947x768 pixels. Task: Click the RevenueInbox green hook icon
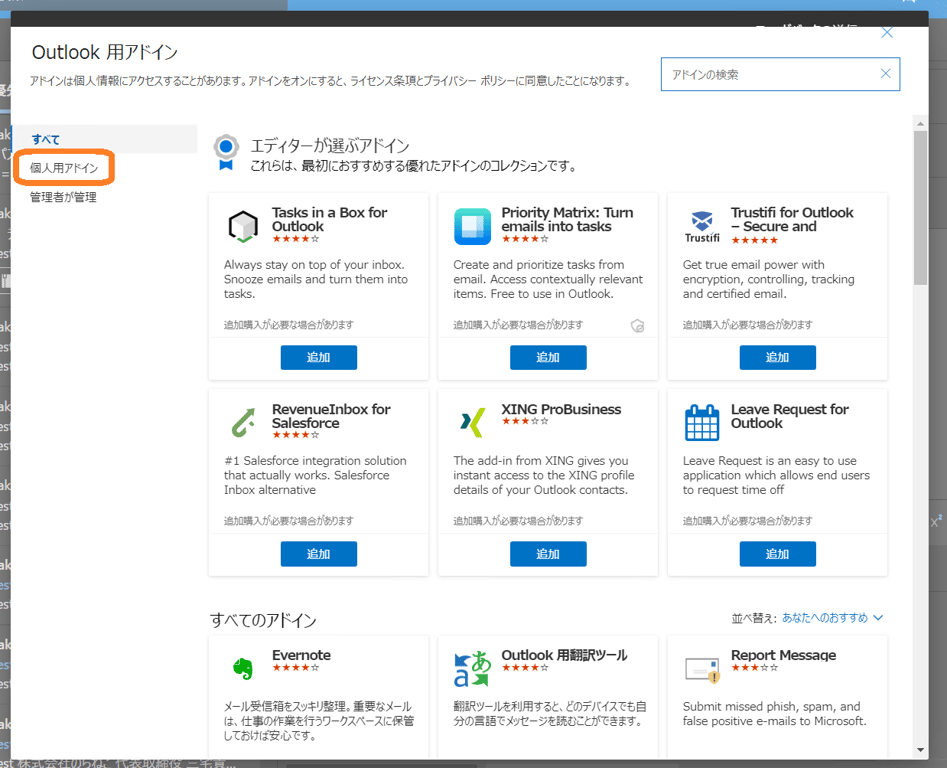pyautogui.click(x=243, y=423)
